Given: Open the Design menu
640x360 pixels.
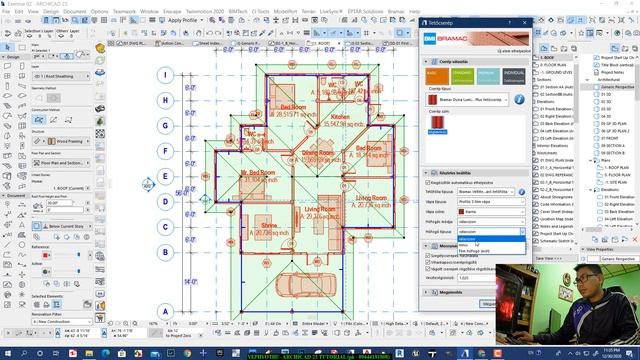Looking at the screenshot, I should point(51,11).
